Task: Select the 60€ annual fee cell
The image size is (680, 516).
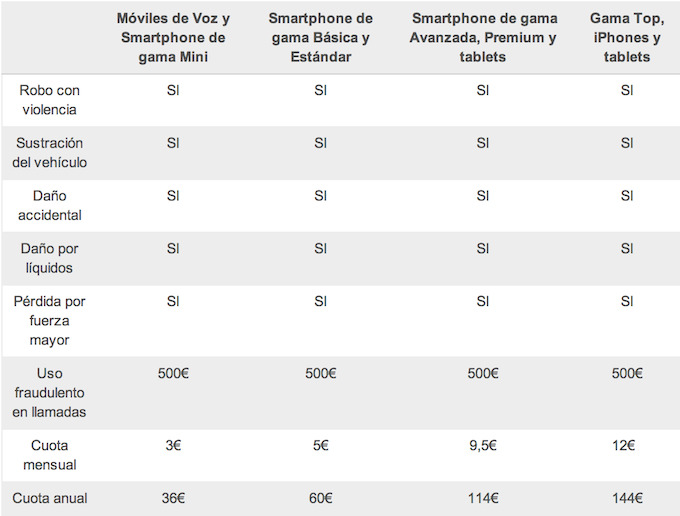Action: pos(320,498)
